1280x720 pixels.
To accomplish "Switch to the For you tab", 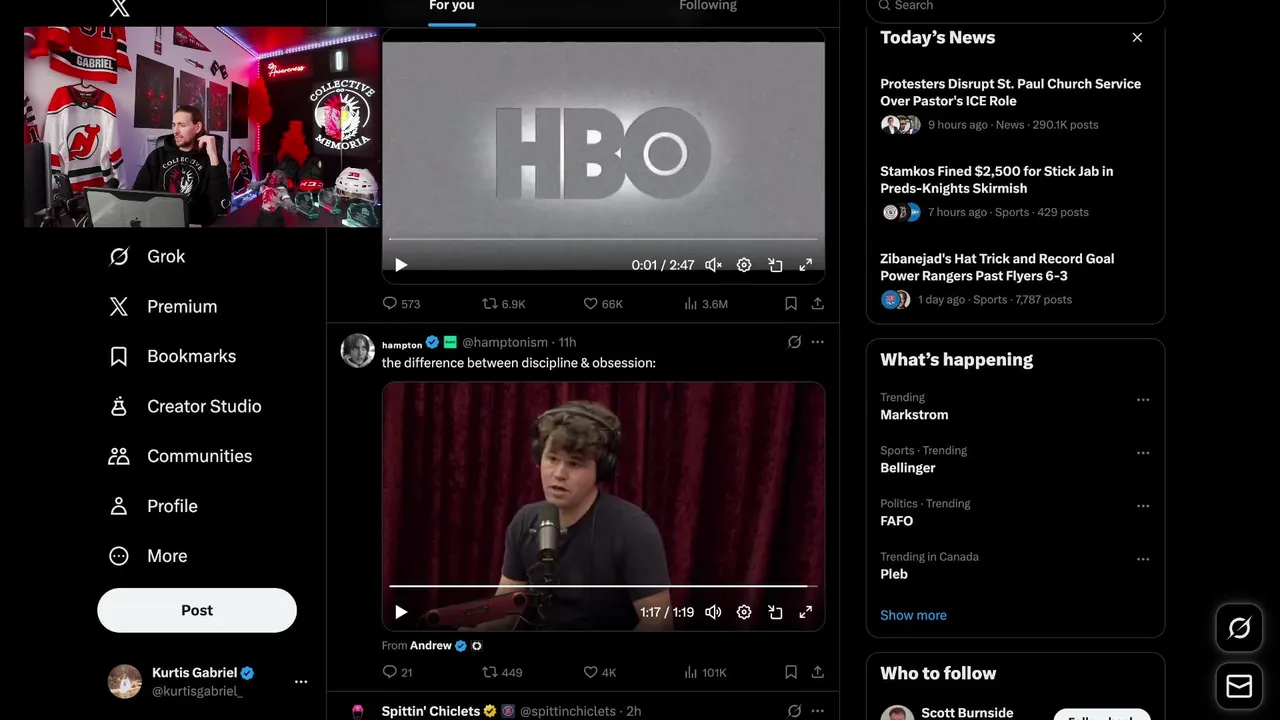I will (x=452, y=6).
